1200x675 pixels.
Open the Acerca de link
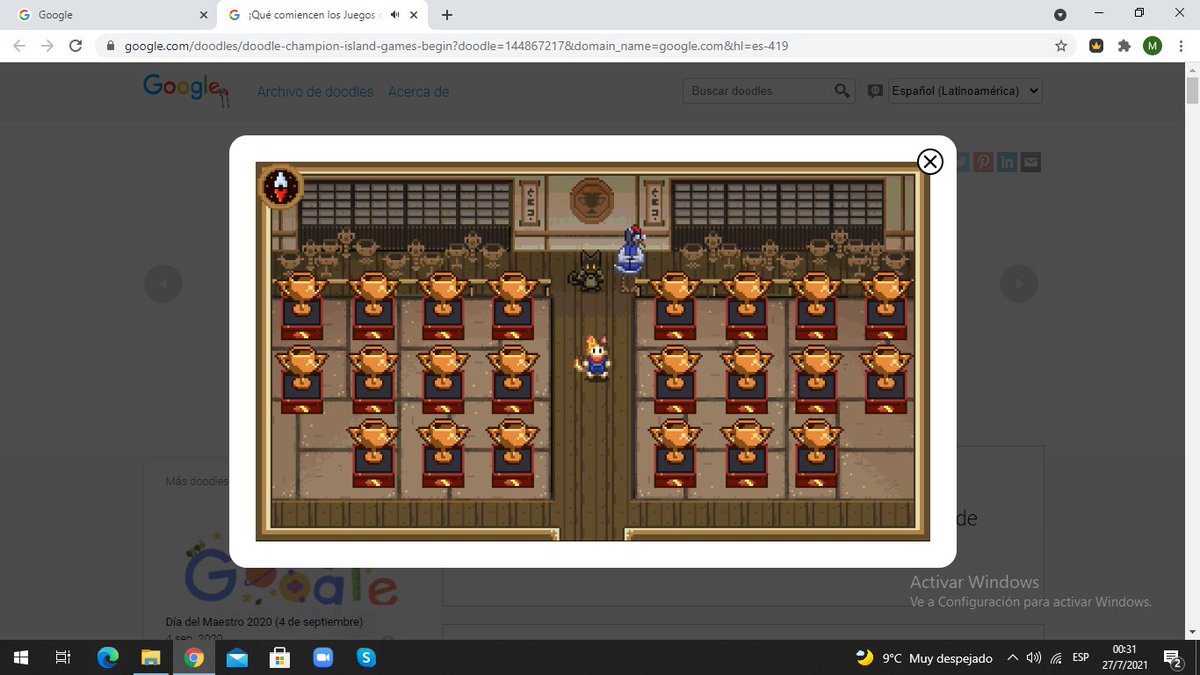[x=418, y=92]
